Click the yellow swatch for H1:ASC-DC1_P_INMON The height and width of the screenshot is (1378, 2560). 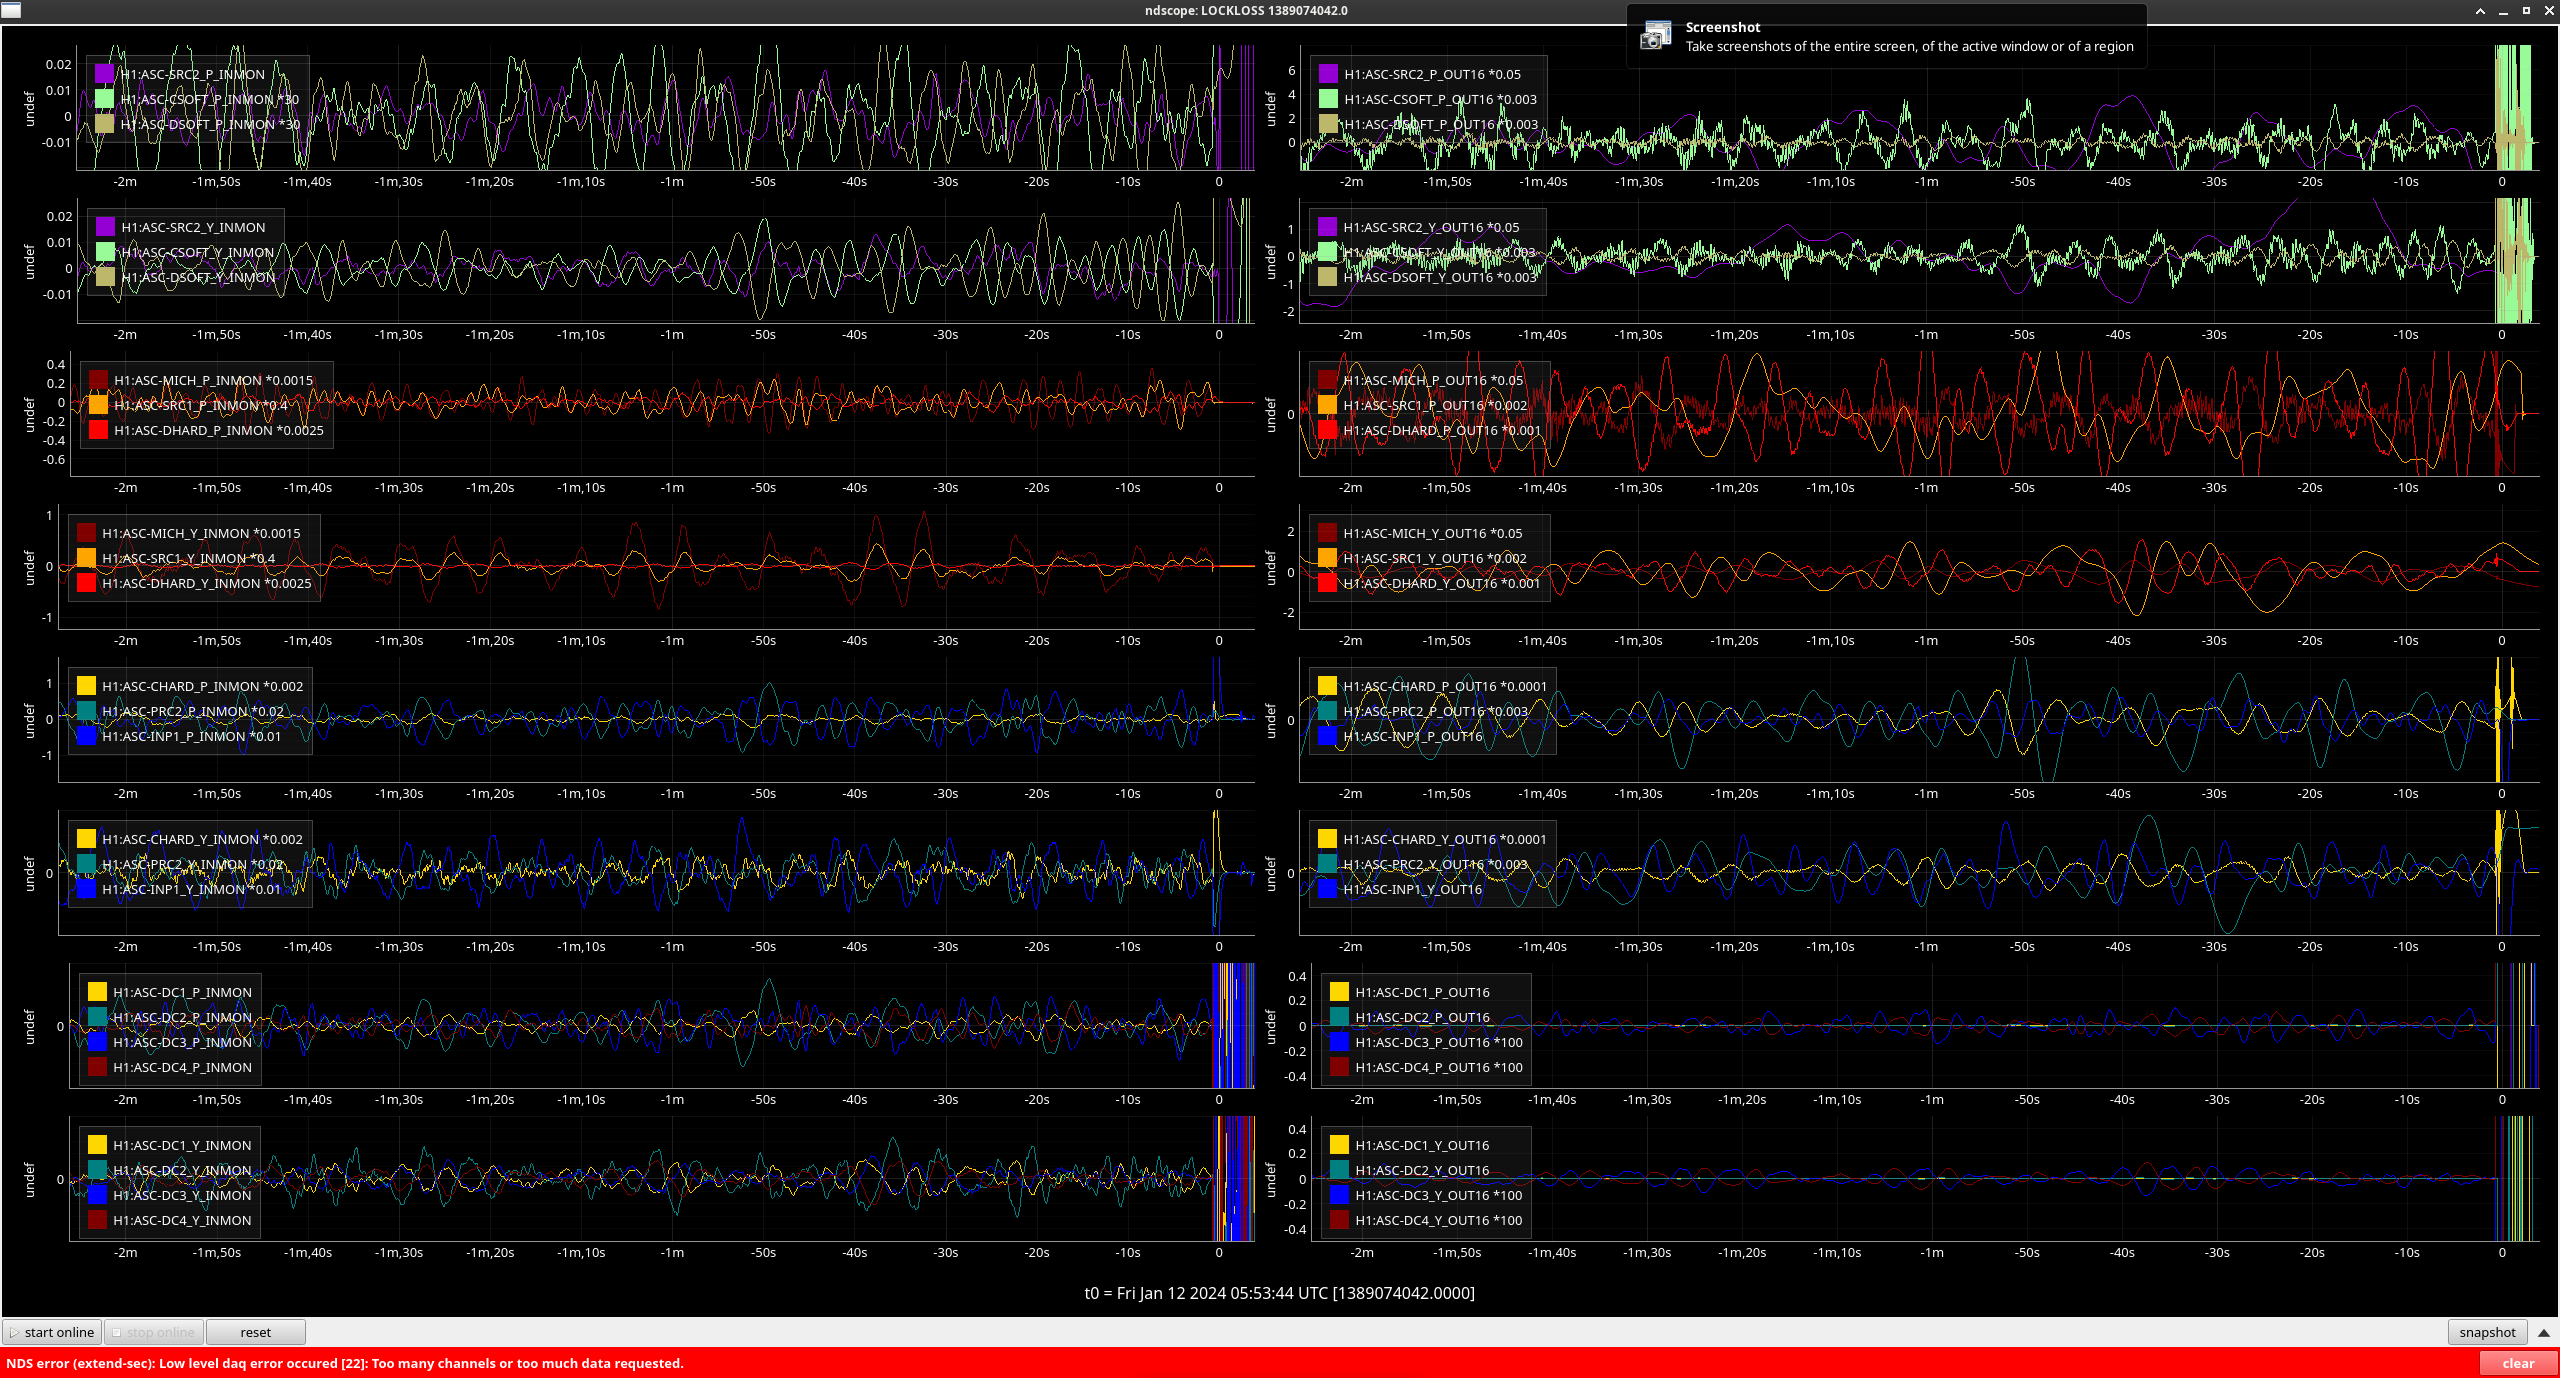click(x=97, y=992)
